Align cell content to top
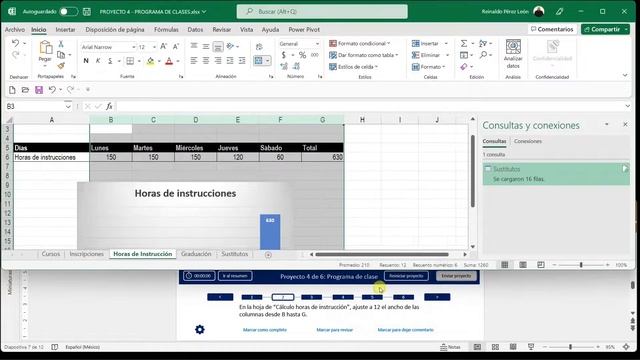Viewport: 640px width, 360px height. point(194,46)
